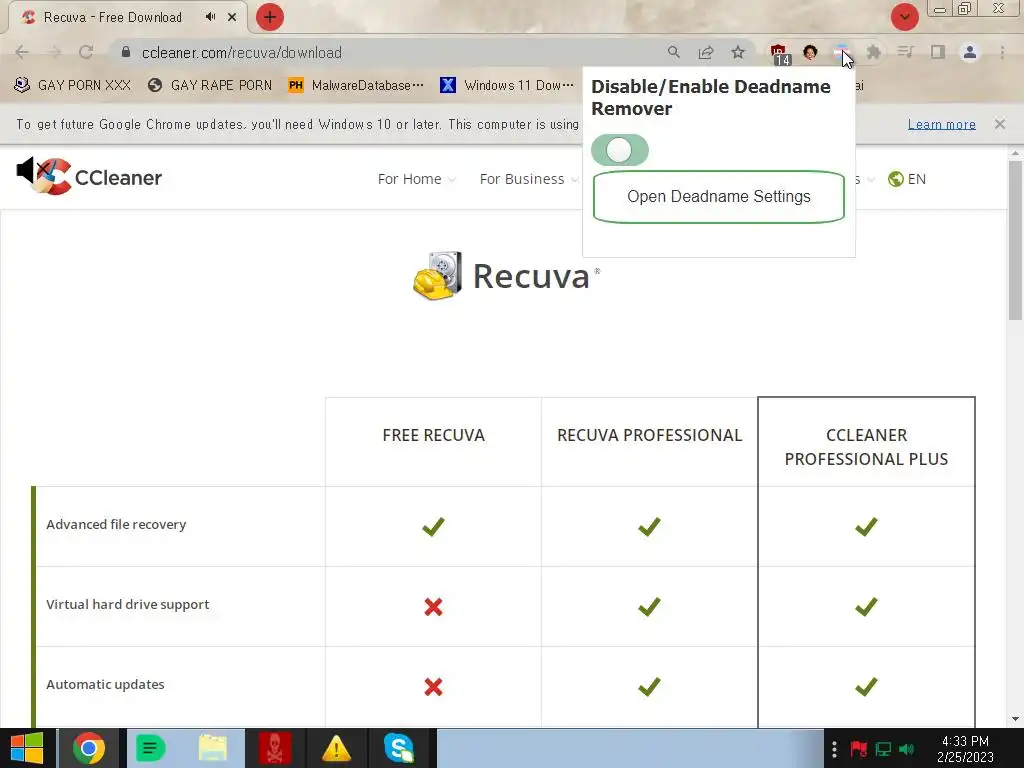Toggle the Chrome side panel icon
This screenshot has width=1024, height=768.
[938, 52]
